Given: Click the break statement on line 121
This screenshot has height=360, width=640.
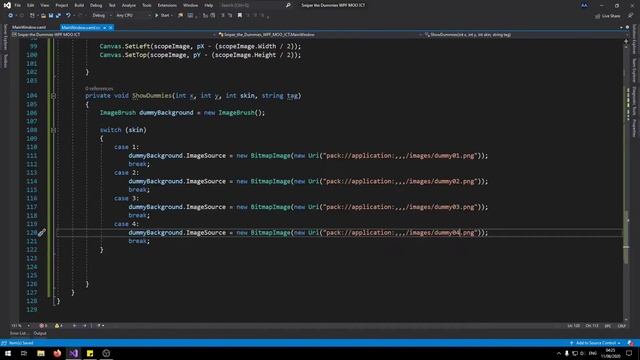Looking at the screenshot, I should [139, 241].
